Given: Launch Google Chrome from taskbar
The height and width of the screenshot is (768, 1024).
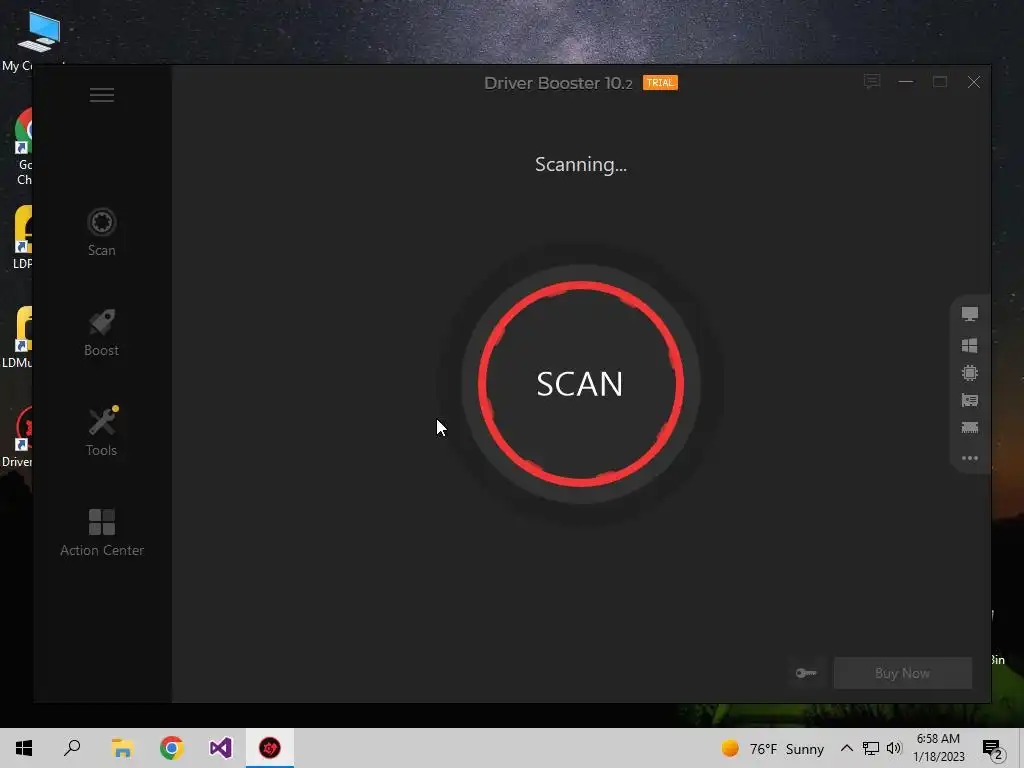Looking at the screenshot, I should (x=172, y=748).
